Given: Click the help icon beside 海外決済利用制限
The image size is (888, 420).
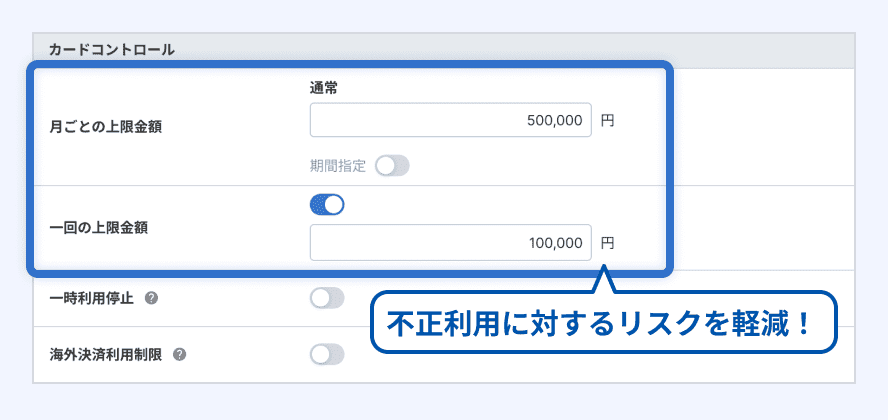Looking at the screenshot, I should [x=179, y=354].
